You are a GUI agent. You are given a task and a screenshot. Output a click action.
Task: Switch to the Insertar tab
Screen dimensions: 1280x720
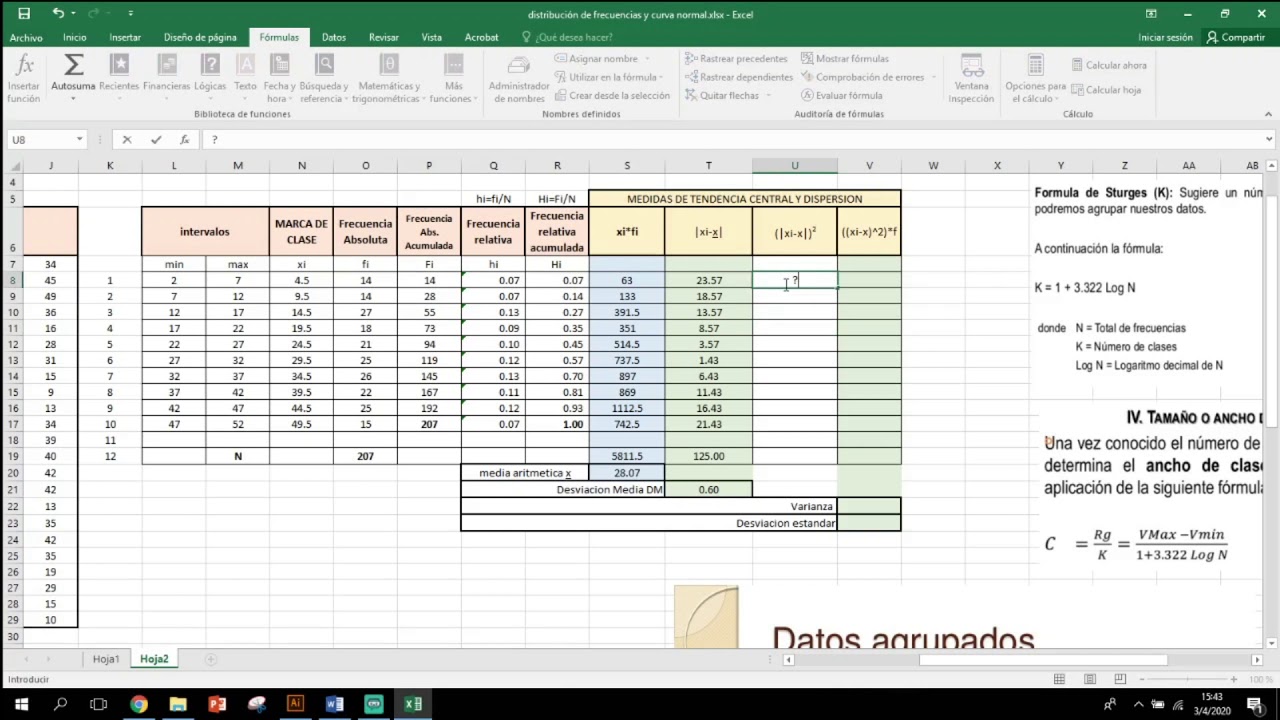125,37
